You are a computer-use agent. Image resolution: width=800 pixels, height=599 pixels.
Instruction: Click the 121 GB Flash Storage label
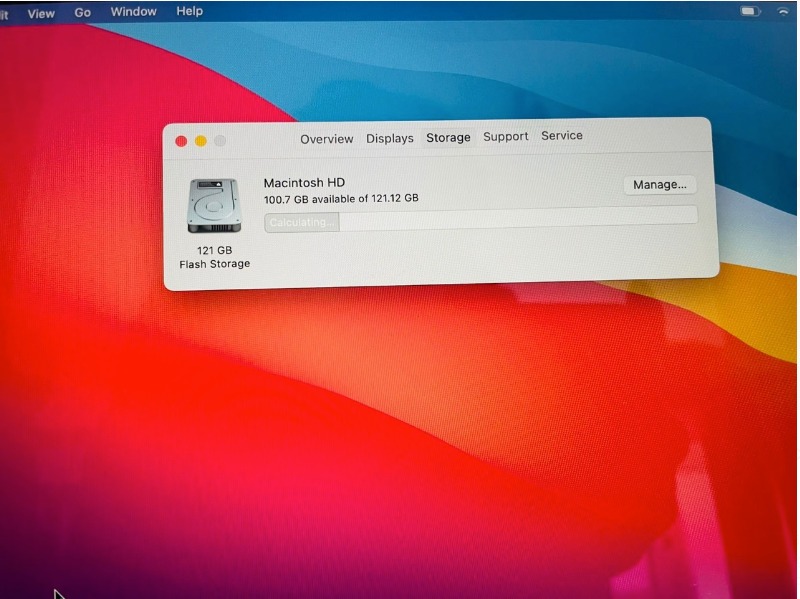tap(215, 257)
